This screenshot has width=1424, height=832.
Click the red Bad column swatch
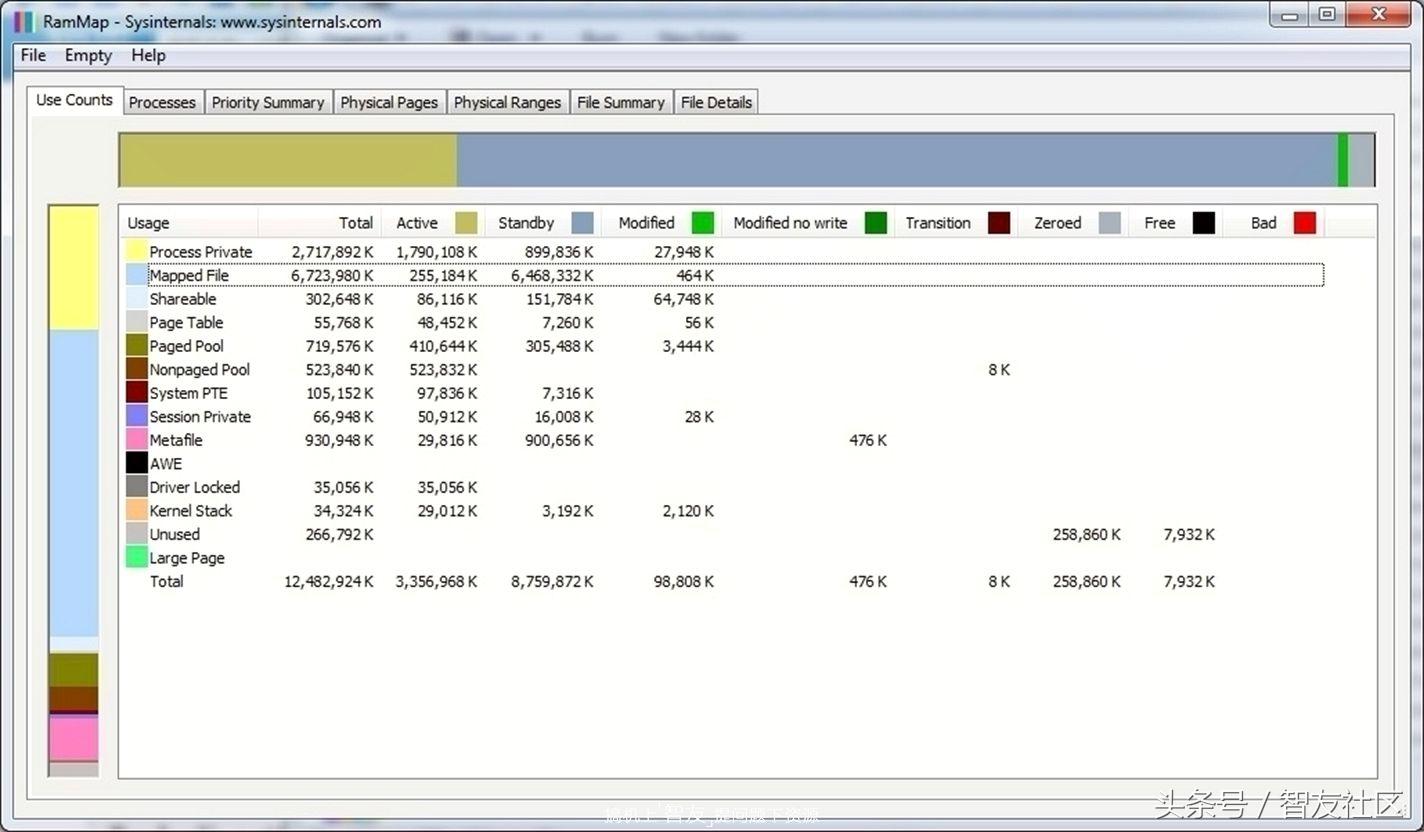coord(1304,223)
